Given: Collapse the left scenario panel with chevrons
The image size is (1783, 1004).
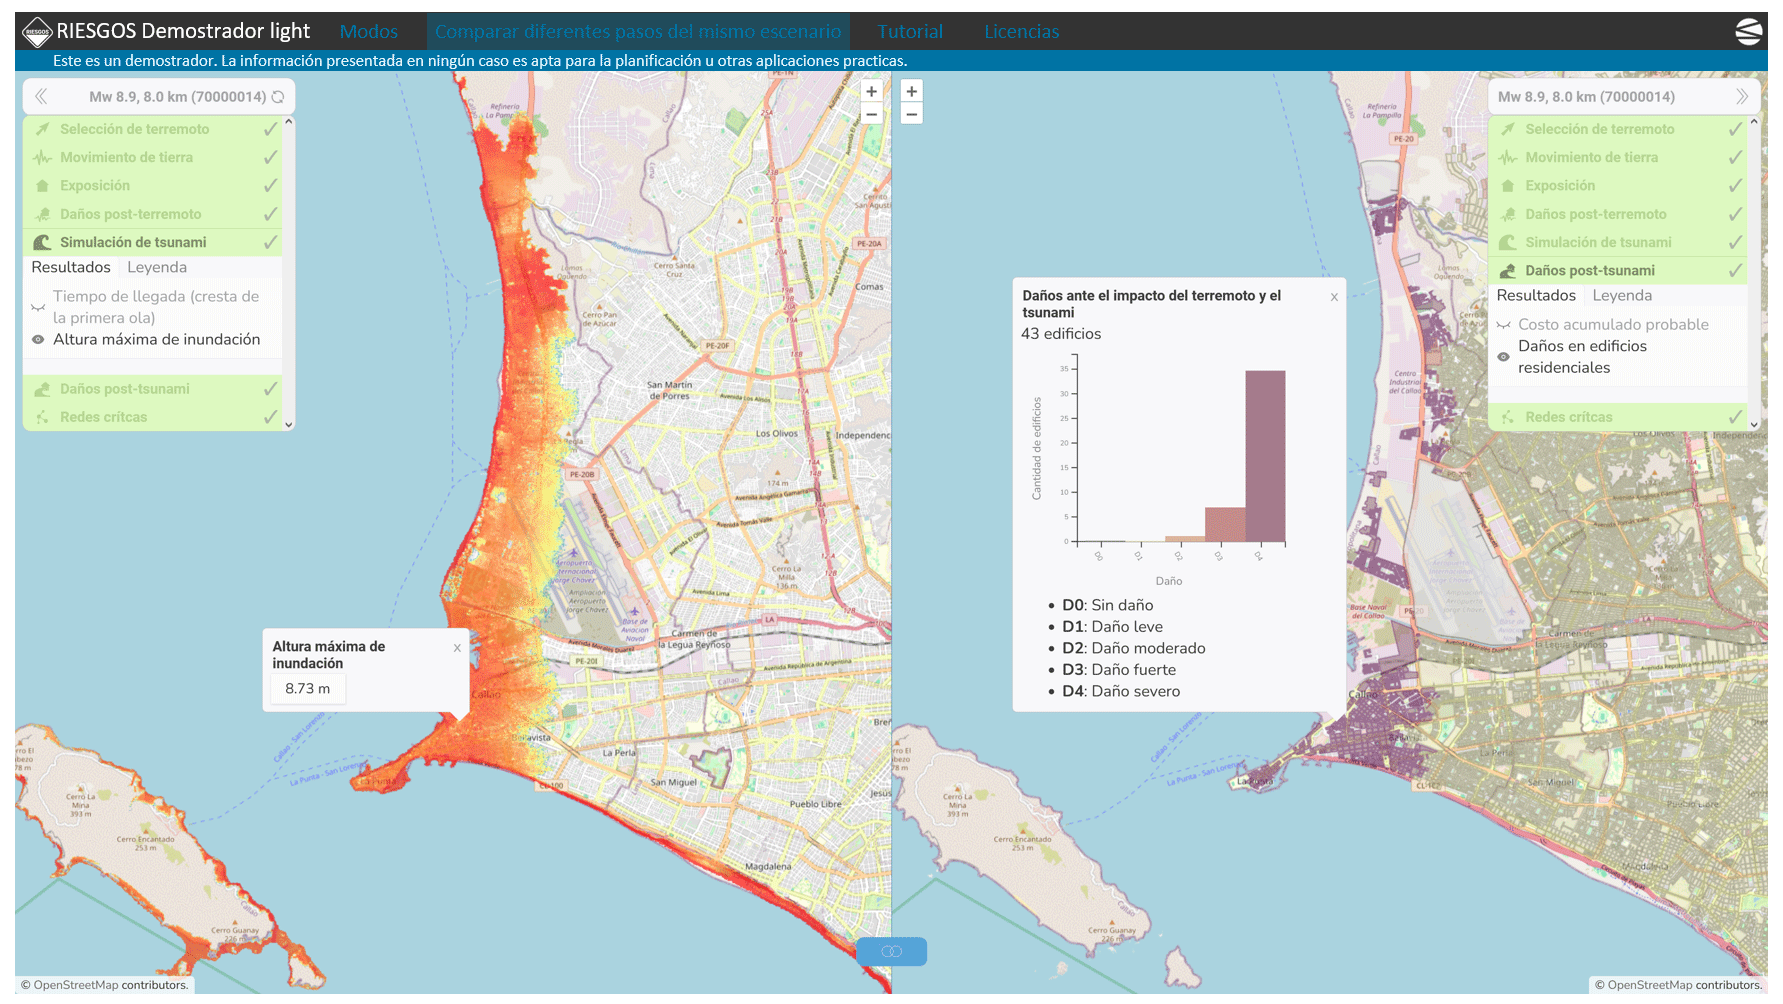Looking at the screenshot, I should (x=41, y=97).
